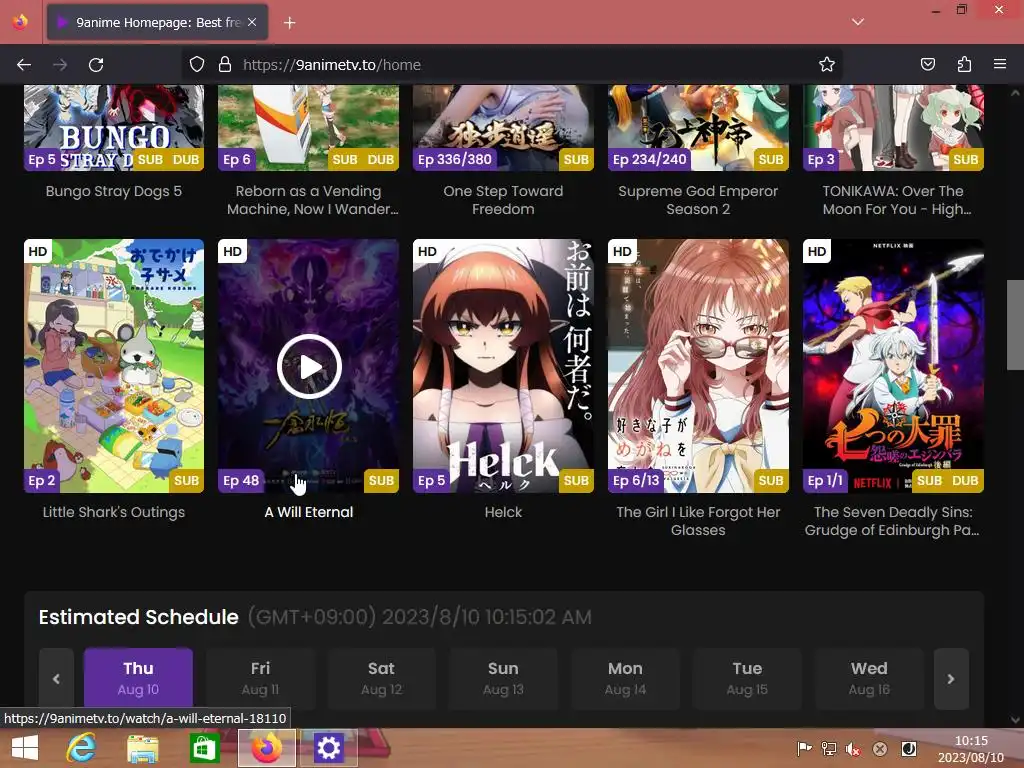Click the Firefox taskbar icon
The image size is (1024, 768).
pos(266,748)
